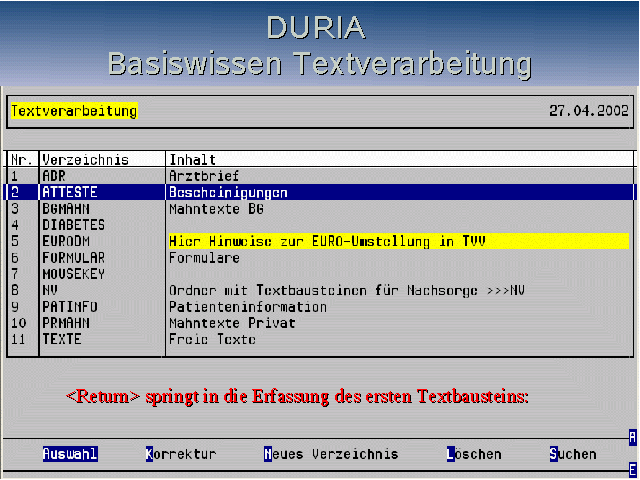The image size is (640, 480).
Task: Click the Verzeichnis column header
Action: coord(85,159)
